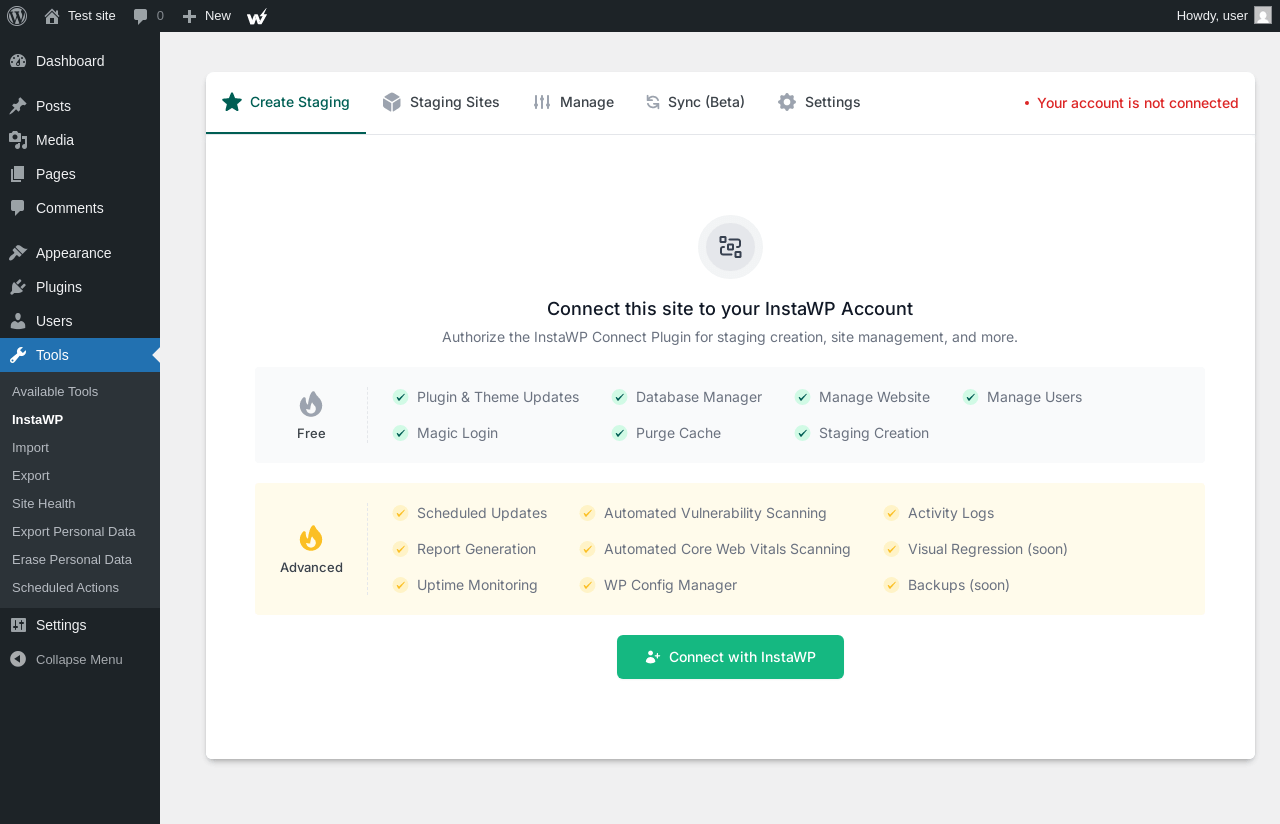The width and height of the screenshot is (1280, 824).
Task: Open the Media library menu
Action: [x=80, y=140]
